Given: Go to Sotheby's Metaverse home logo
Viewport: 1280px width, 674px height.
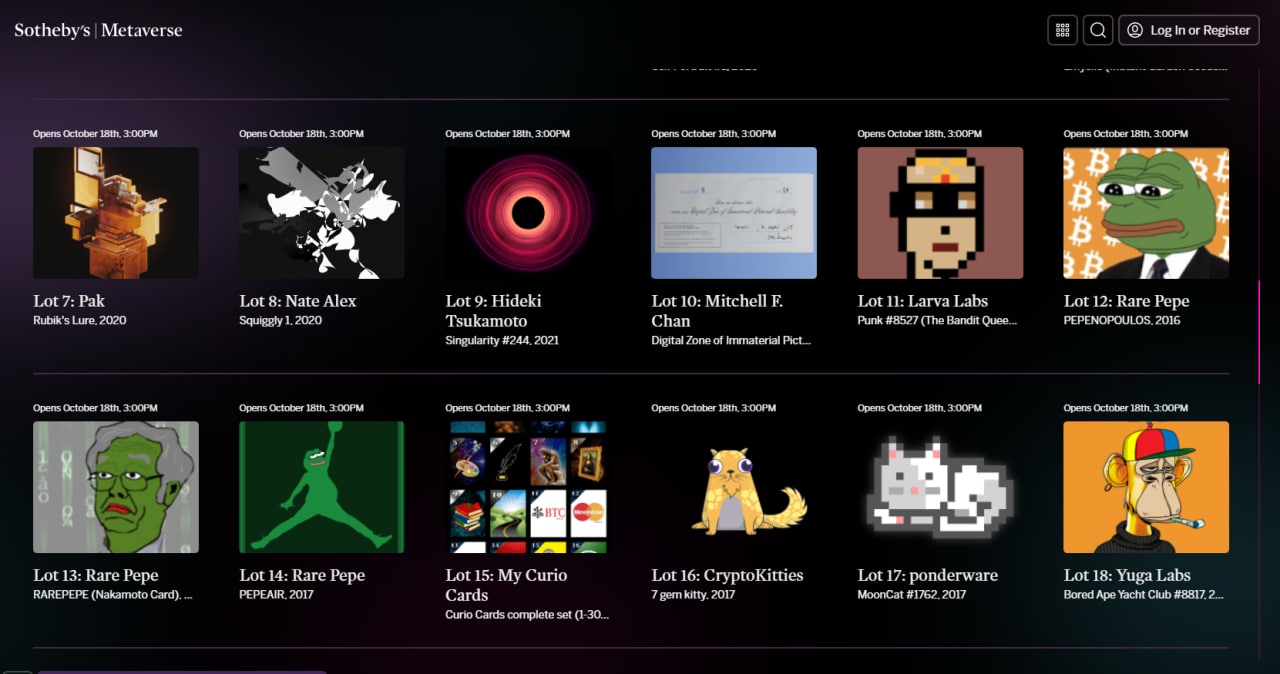Looking at the screenshot, I should coord(98,30).
